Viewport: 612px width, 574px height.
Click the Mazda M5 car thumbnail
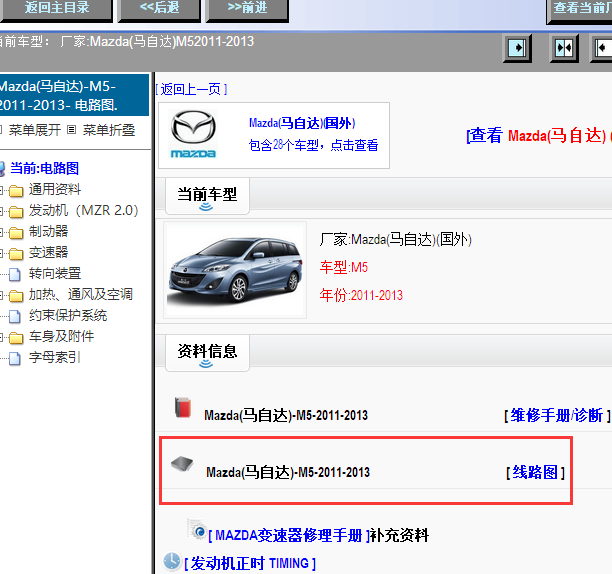coord(235,270)
